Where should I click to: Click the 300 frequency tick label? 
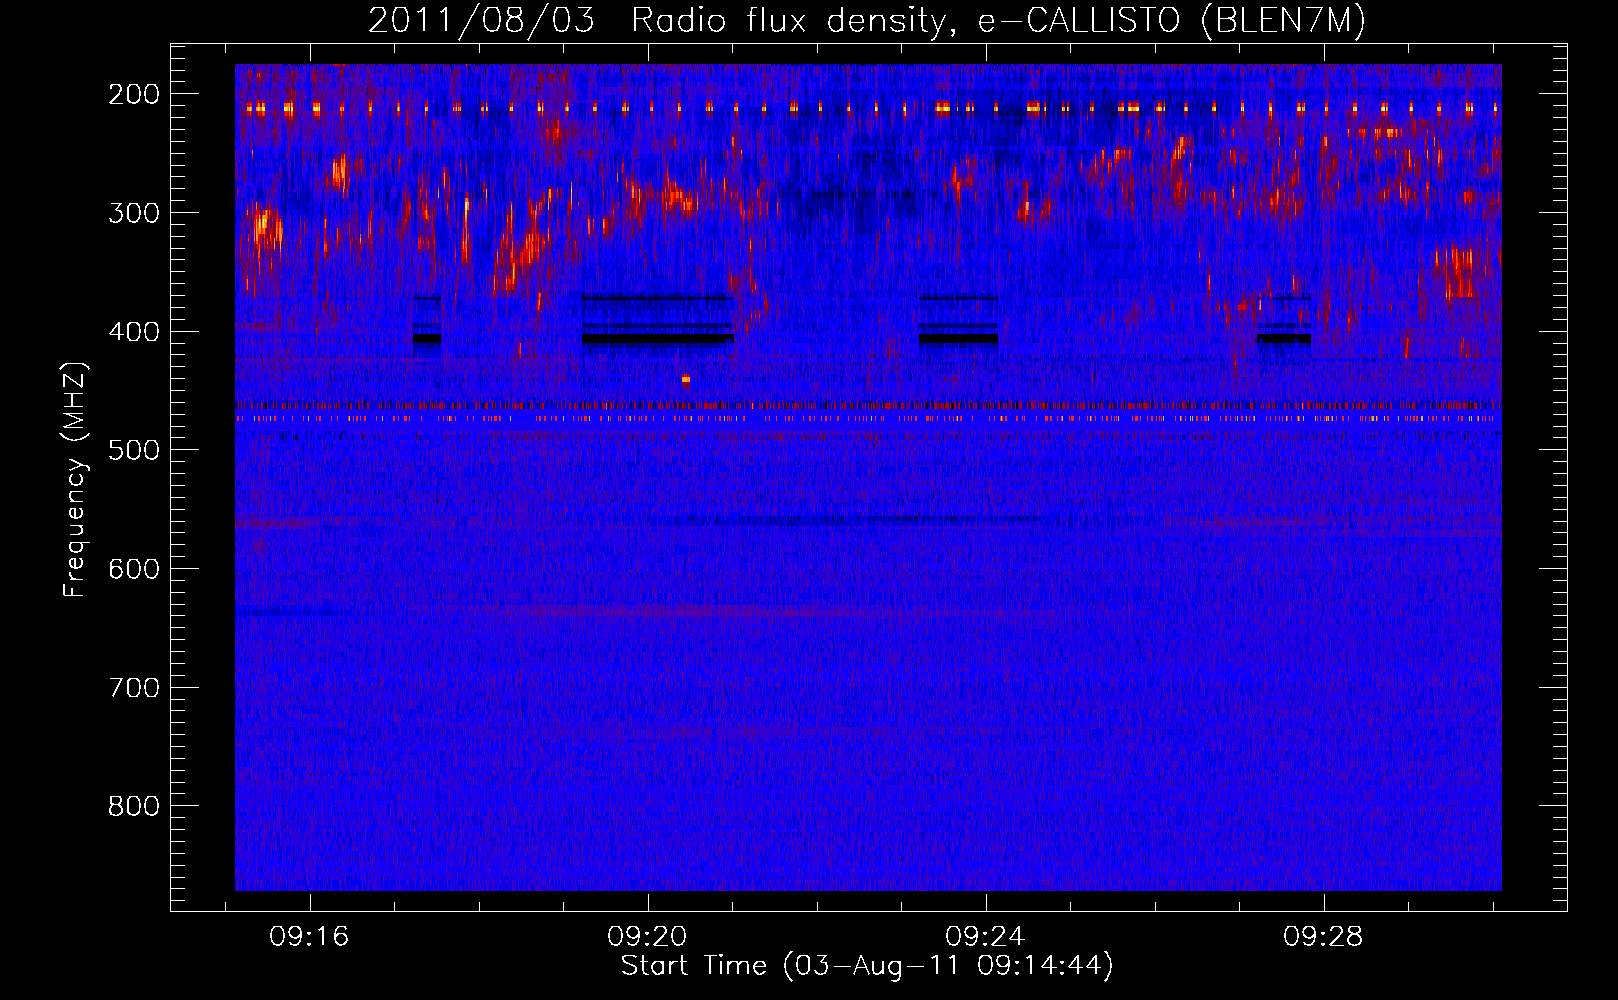134,213
